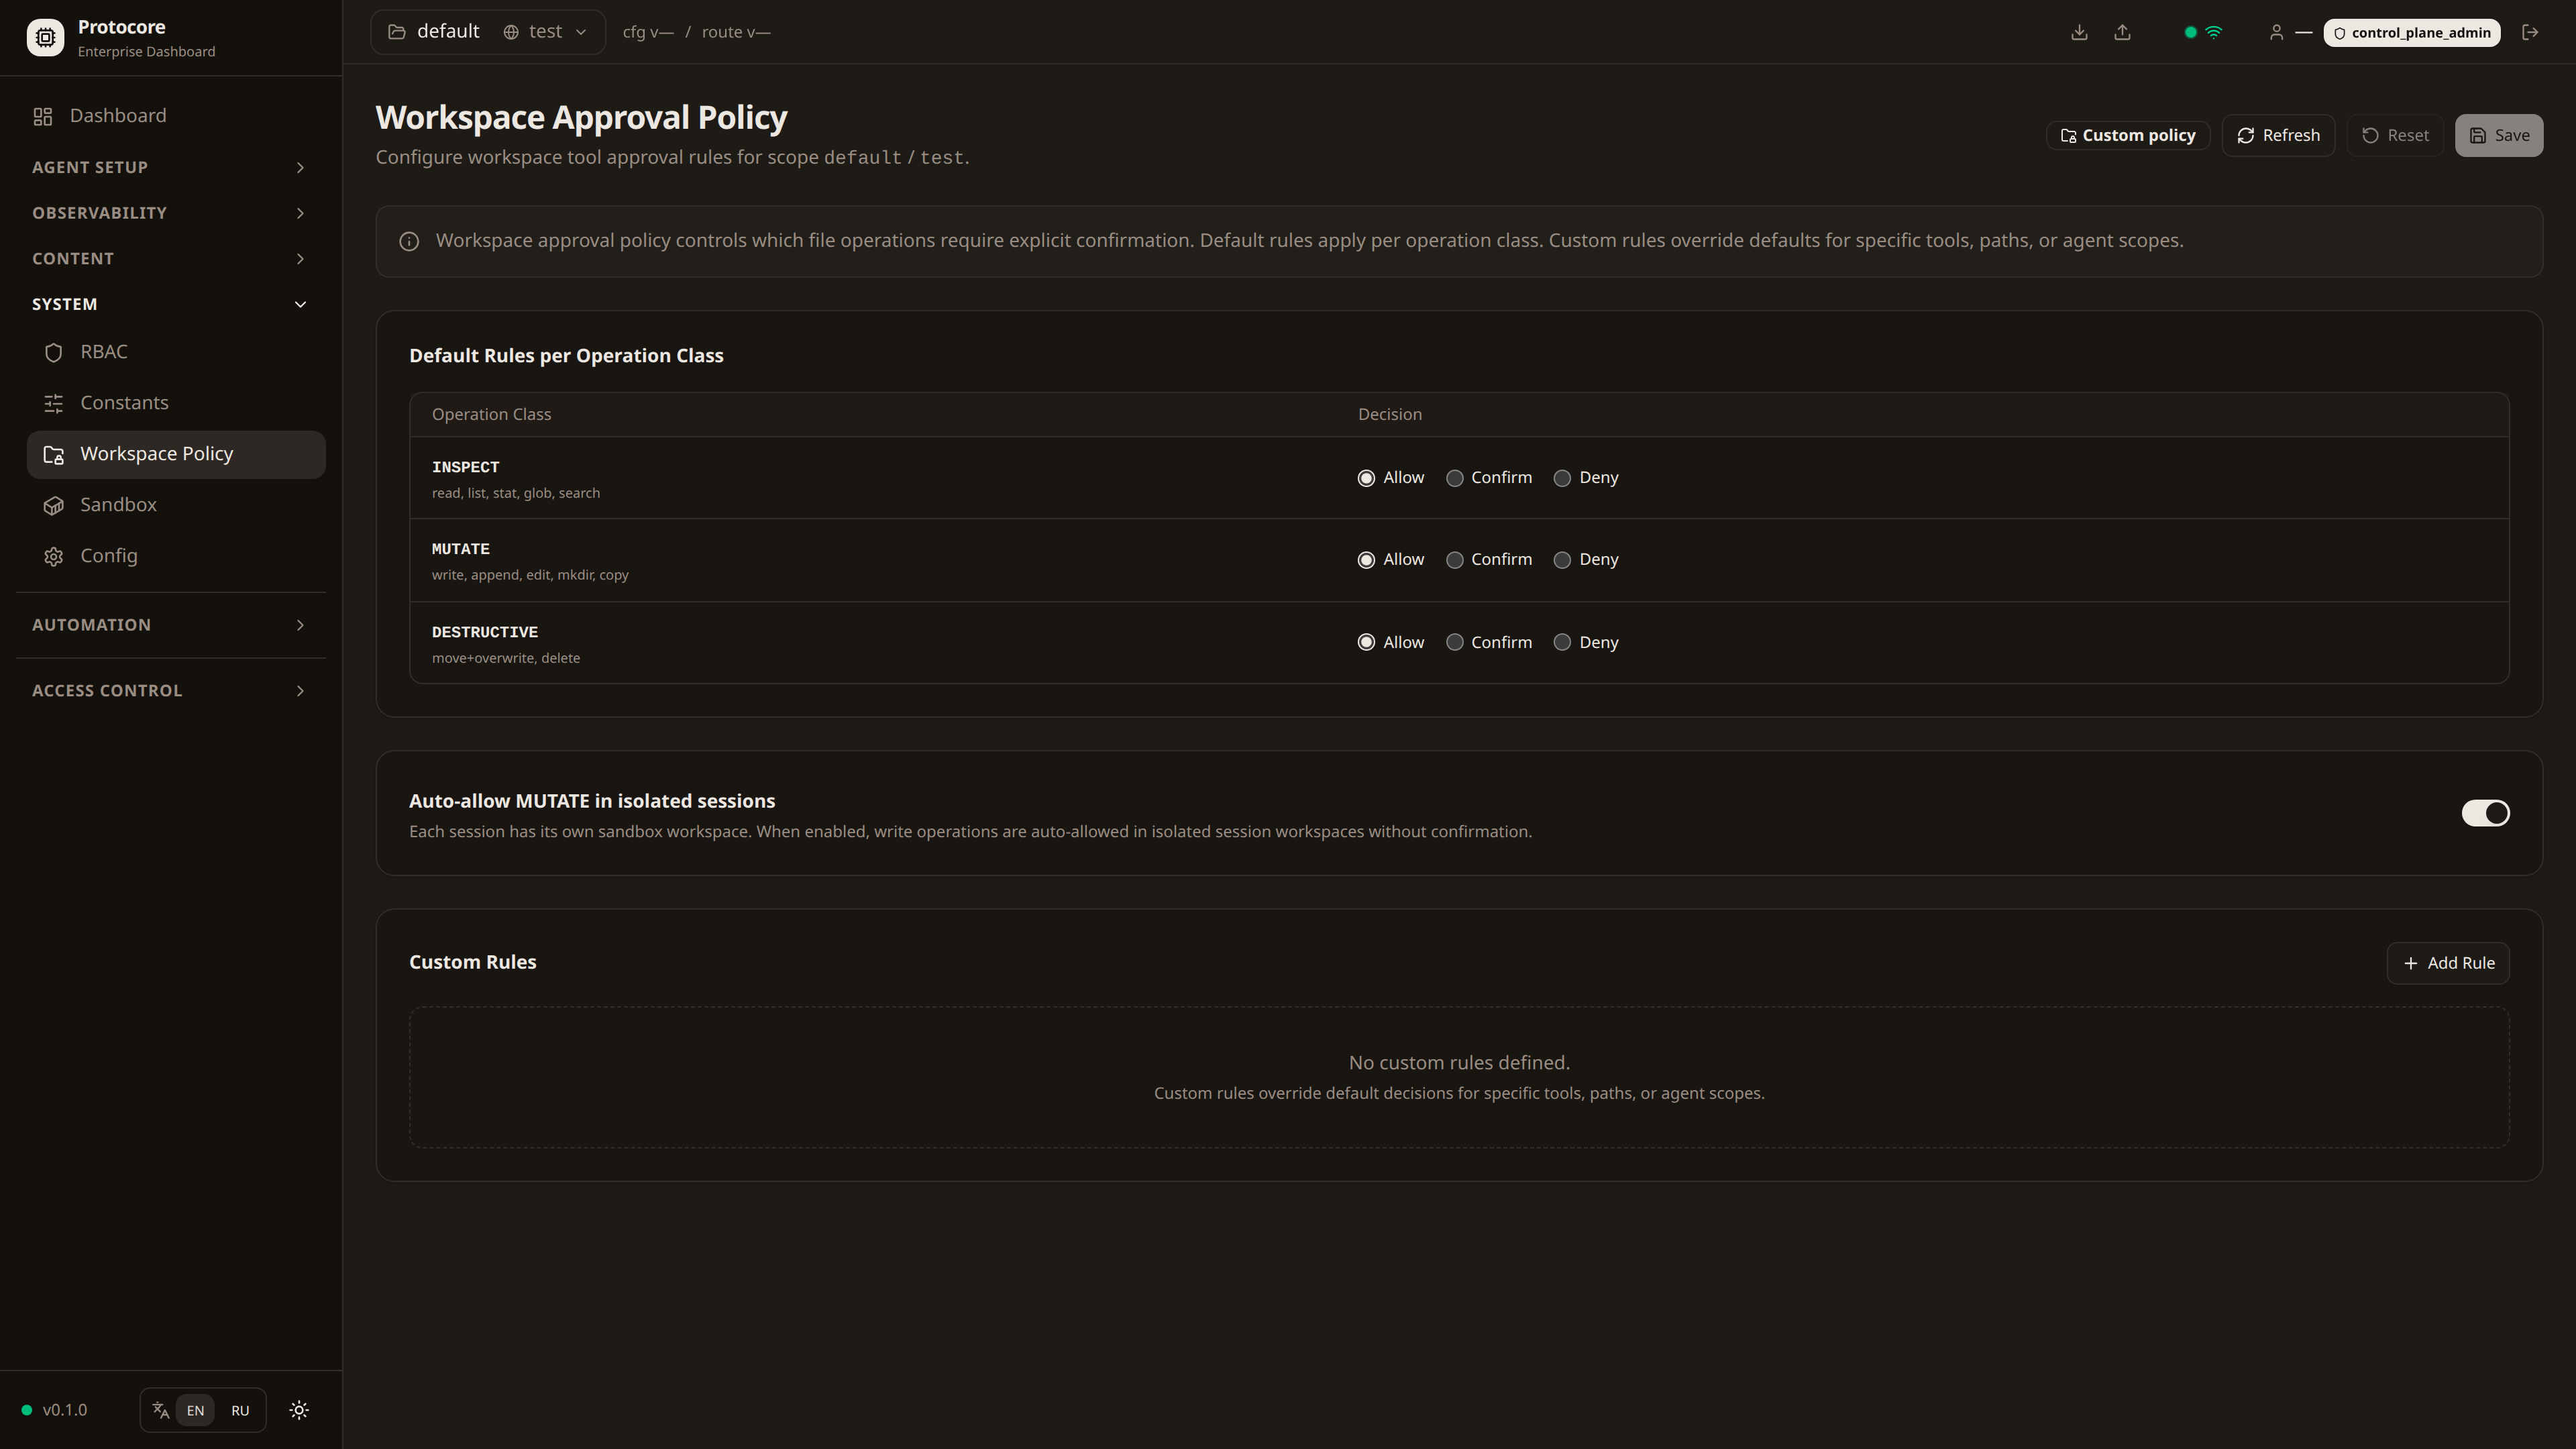The width and height of the screenshot is (2576, 1449).
Task: Go to RBAC page in sidebar
Action: click(x=104, y=352)
